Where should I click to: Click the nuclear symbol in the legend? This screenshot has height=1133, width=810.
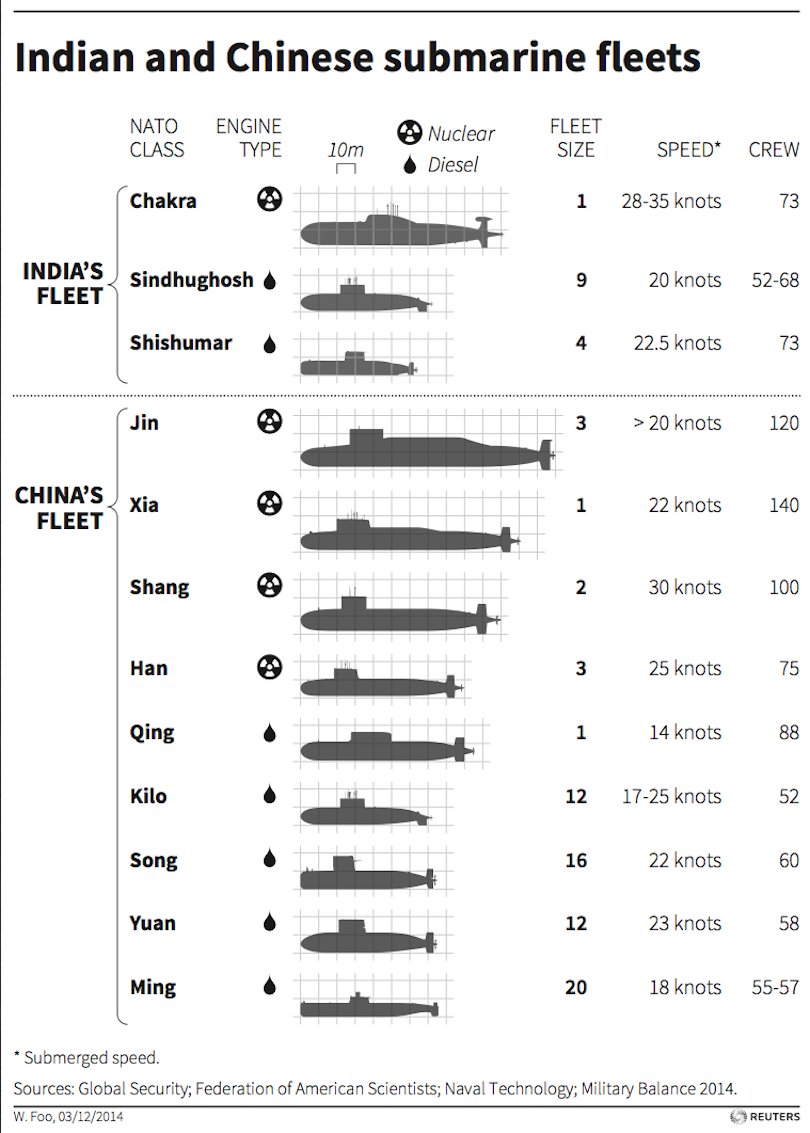click(x=410, y=133)
